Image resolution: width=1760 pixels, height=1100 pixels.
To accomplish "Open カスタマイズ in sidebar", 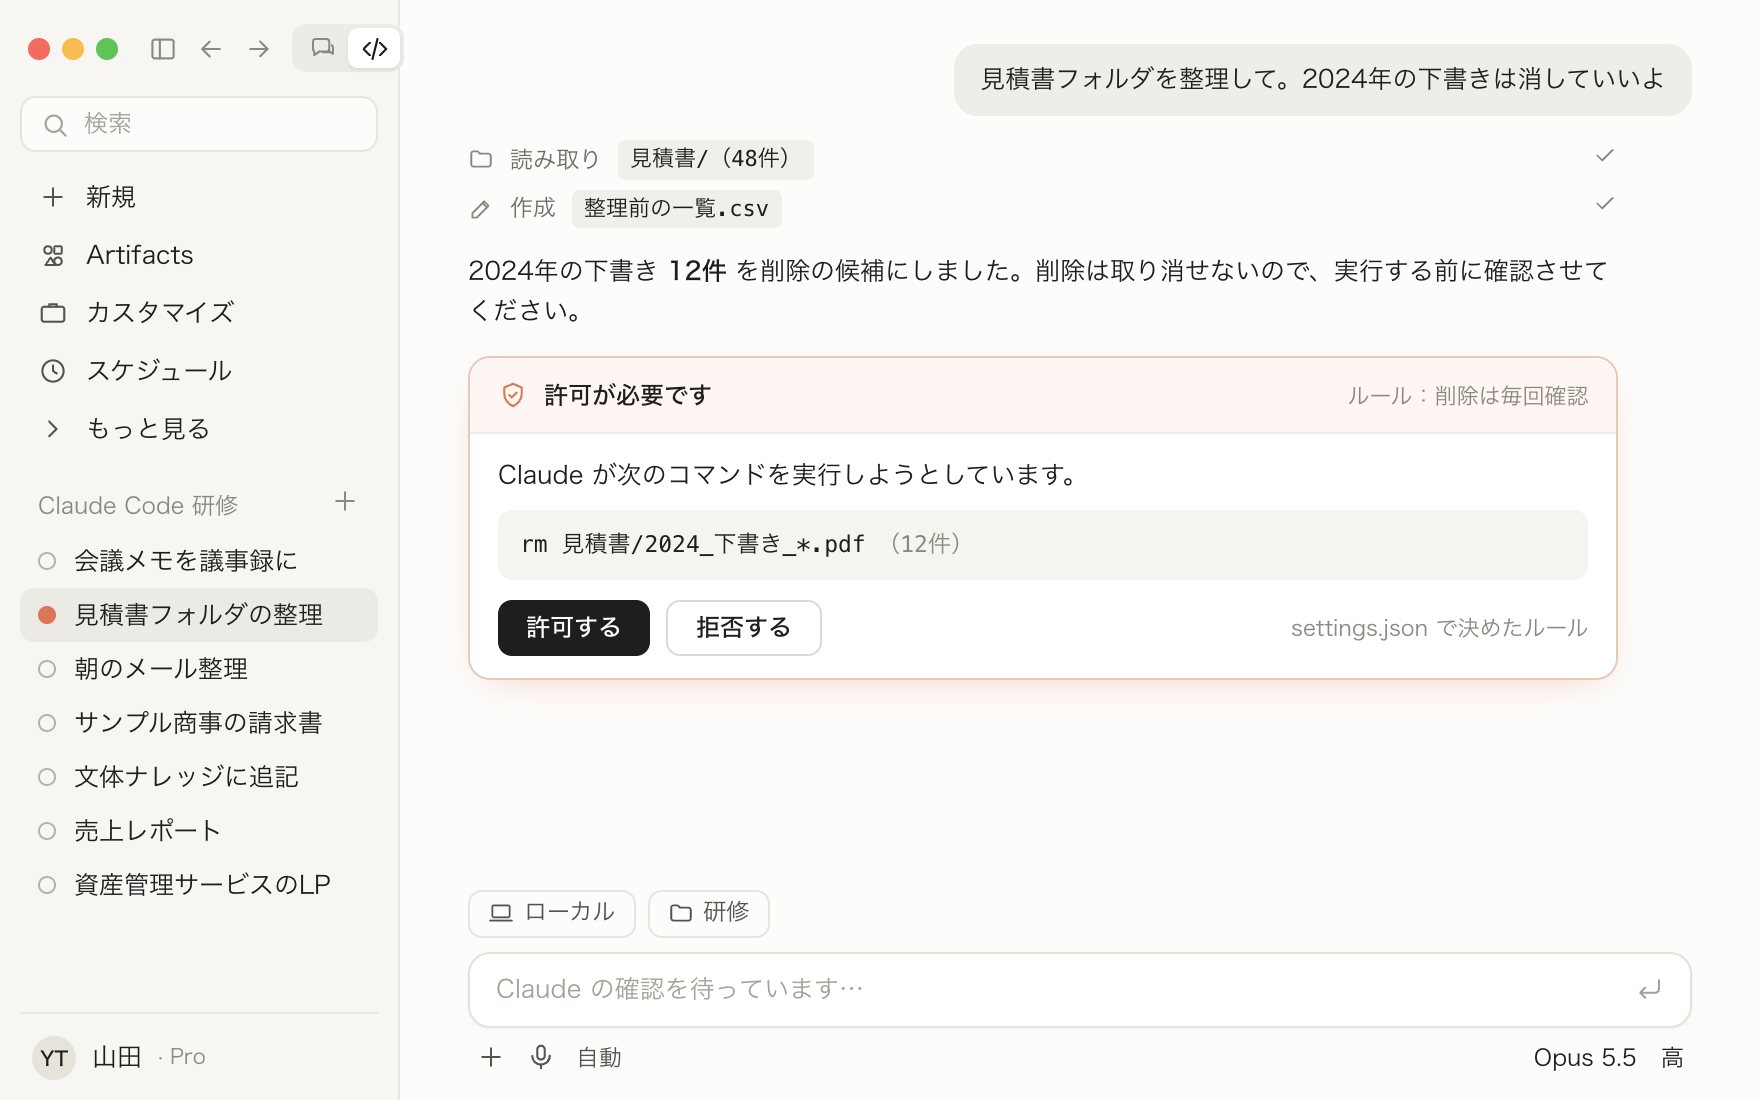I will click(x=199, y=313).
